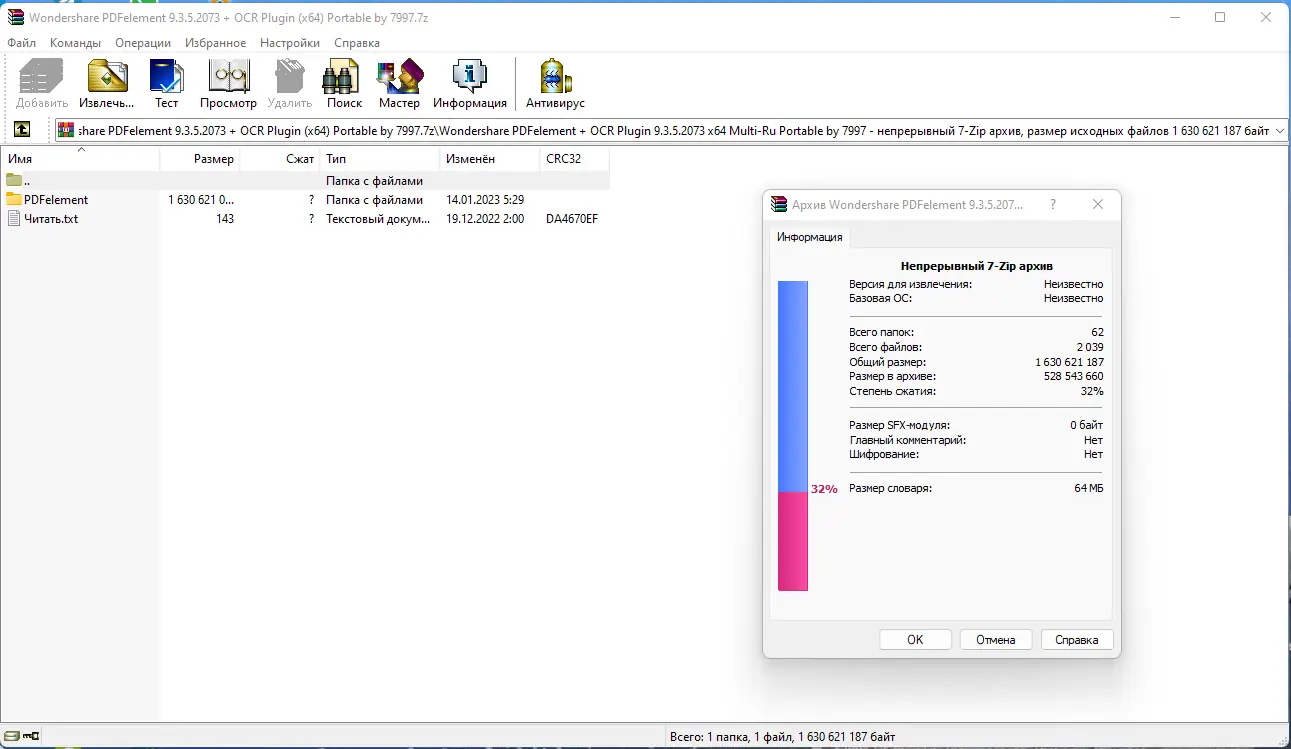Expand the address path dropdown

click(x=1280, y=131)
